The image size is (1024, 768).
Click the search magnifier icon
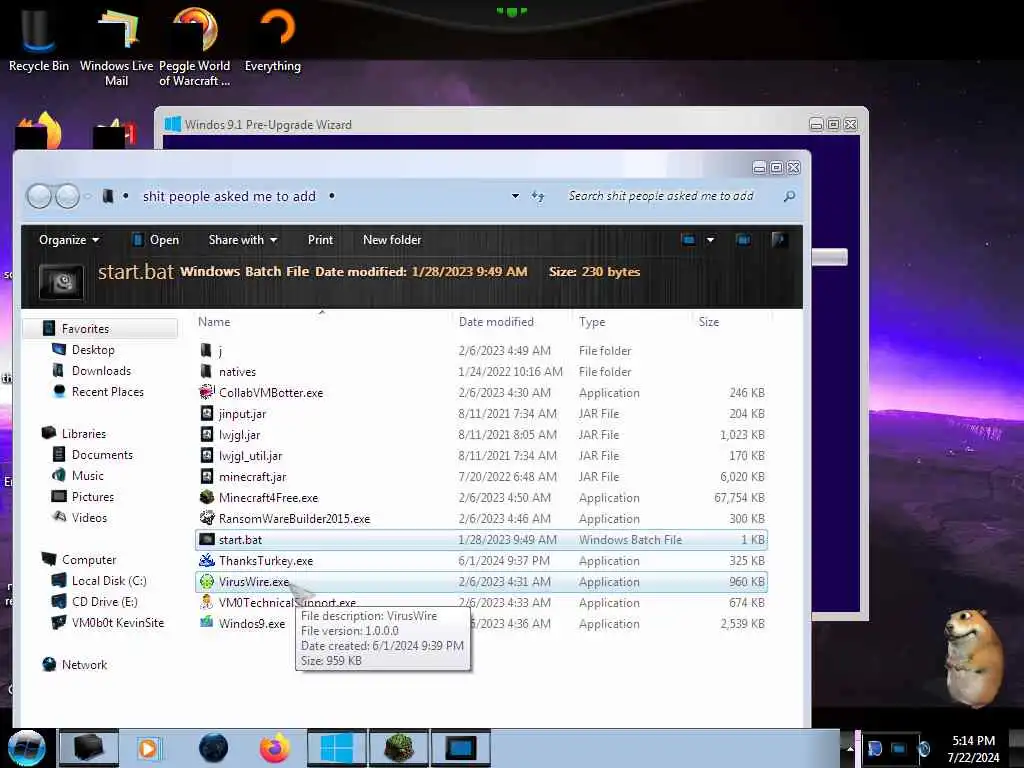[789, 196]
